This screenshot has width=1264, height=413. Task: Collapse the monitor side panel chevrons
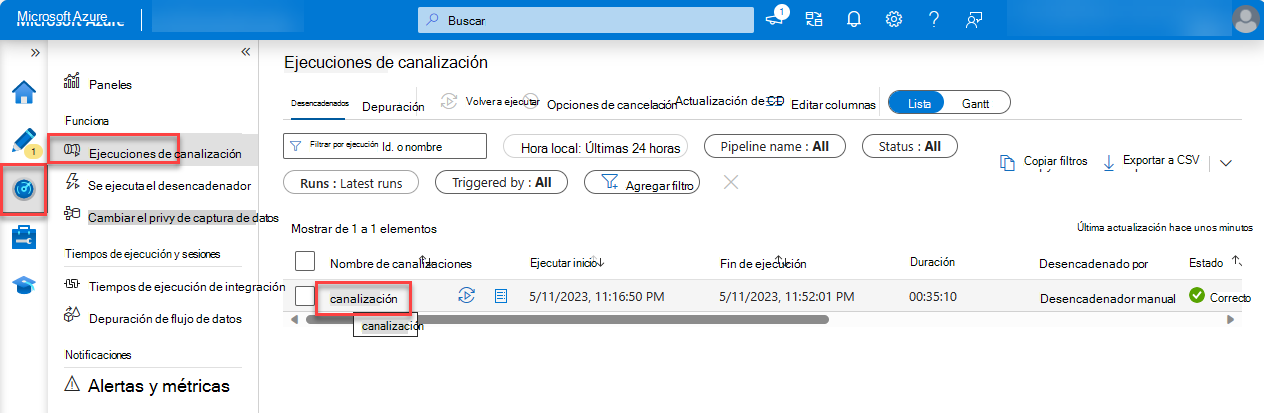coord(245,52)
